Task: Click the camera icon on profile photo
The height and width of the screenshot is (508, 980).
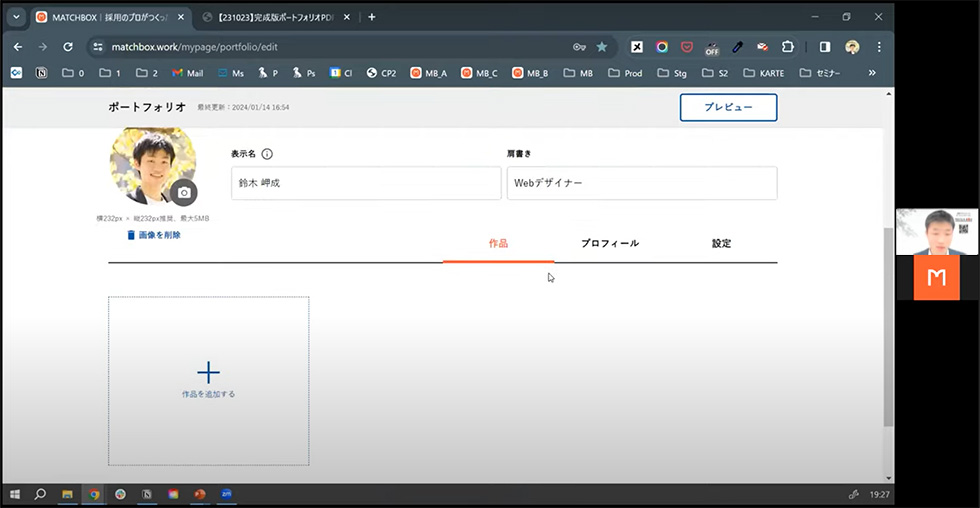Action: pyautogui.click(x=183, y=192)
